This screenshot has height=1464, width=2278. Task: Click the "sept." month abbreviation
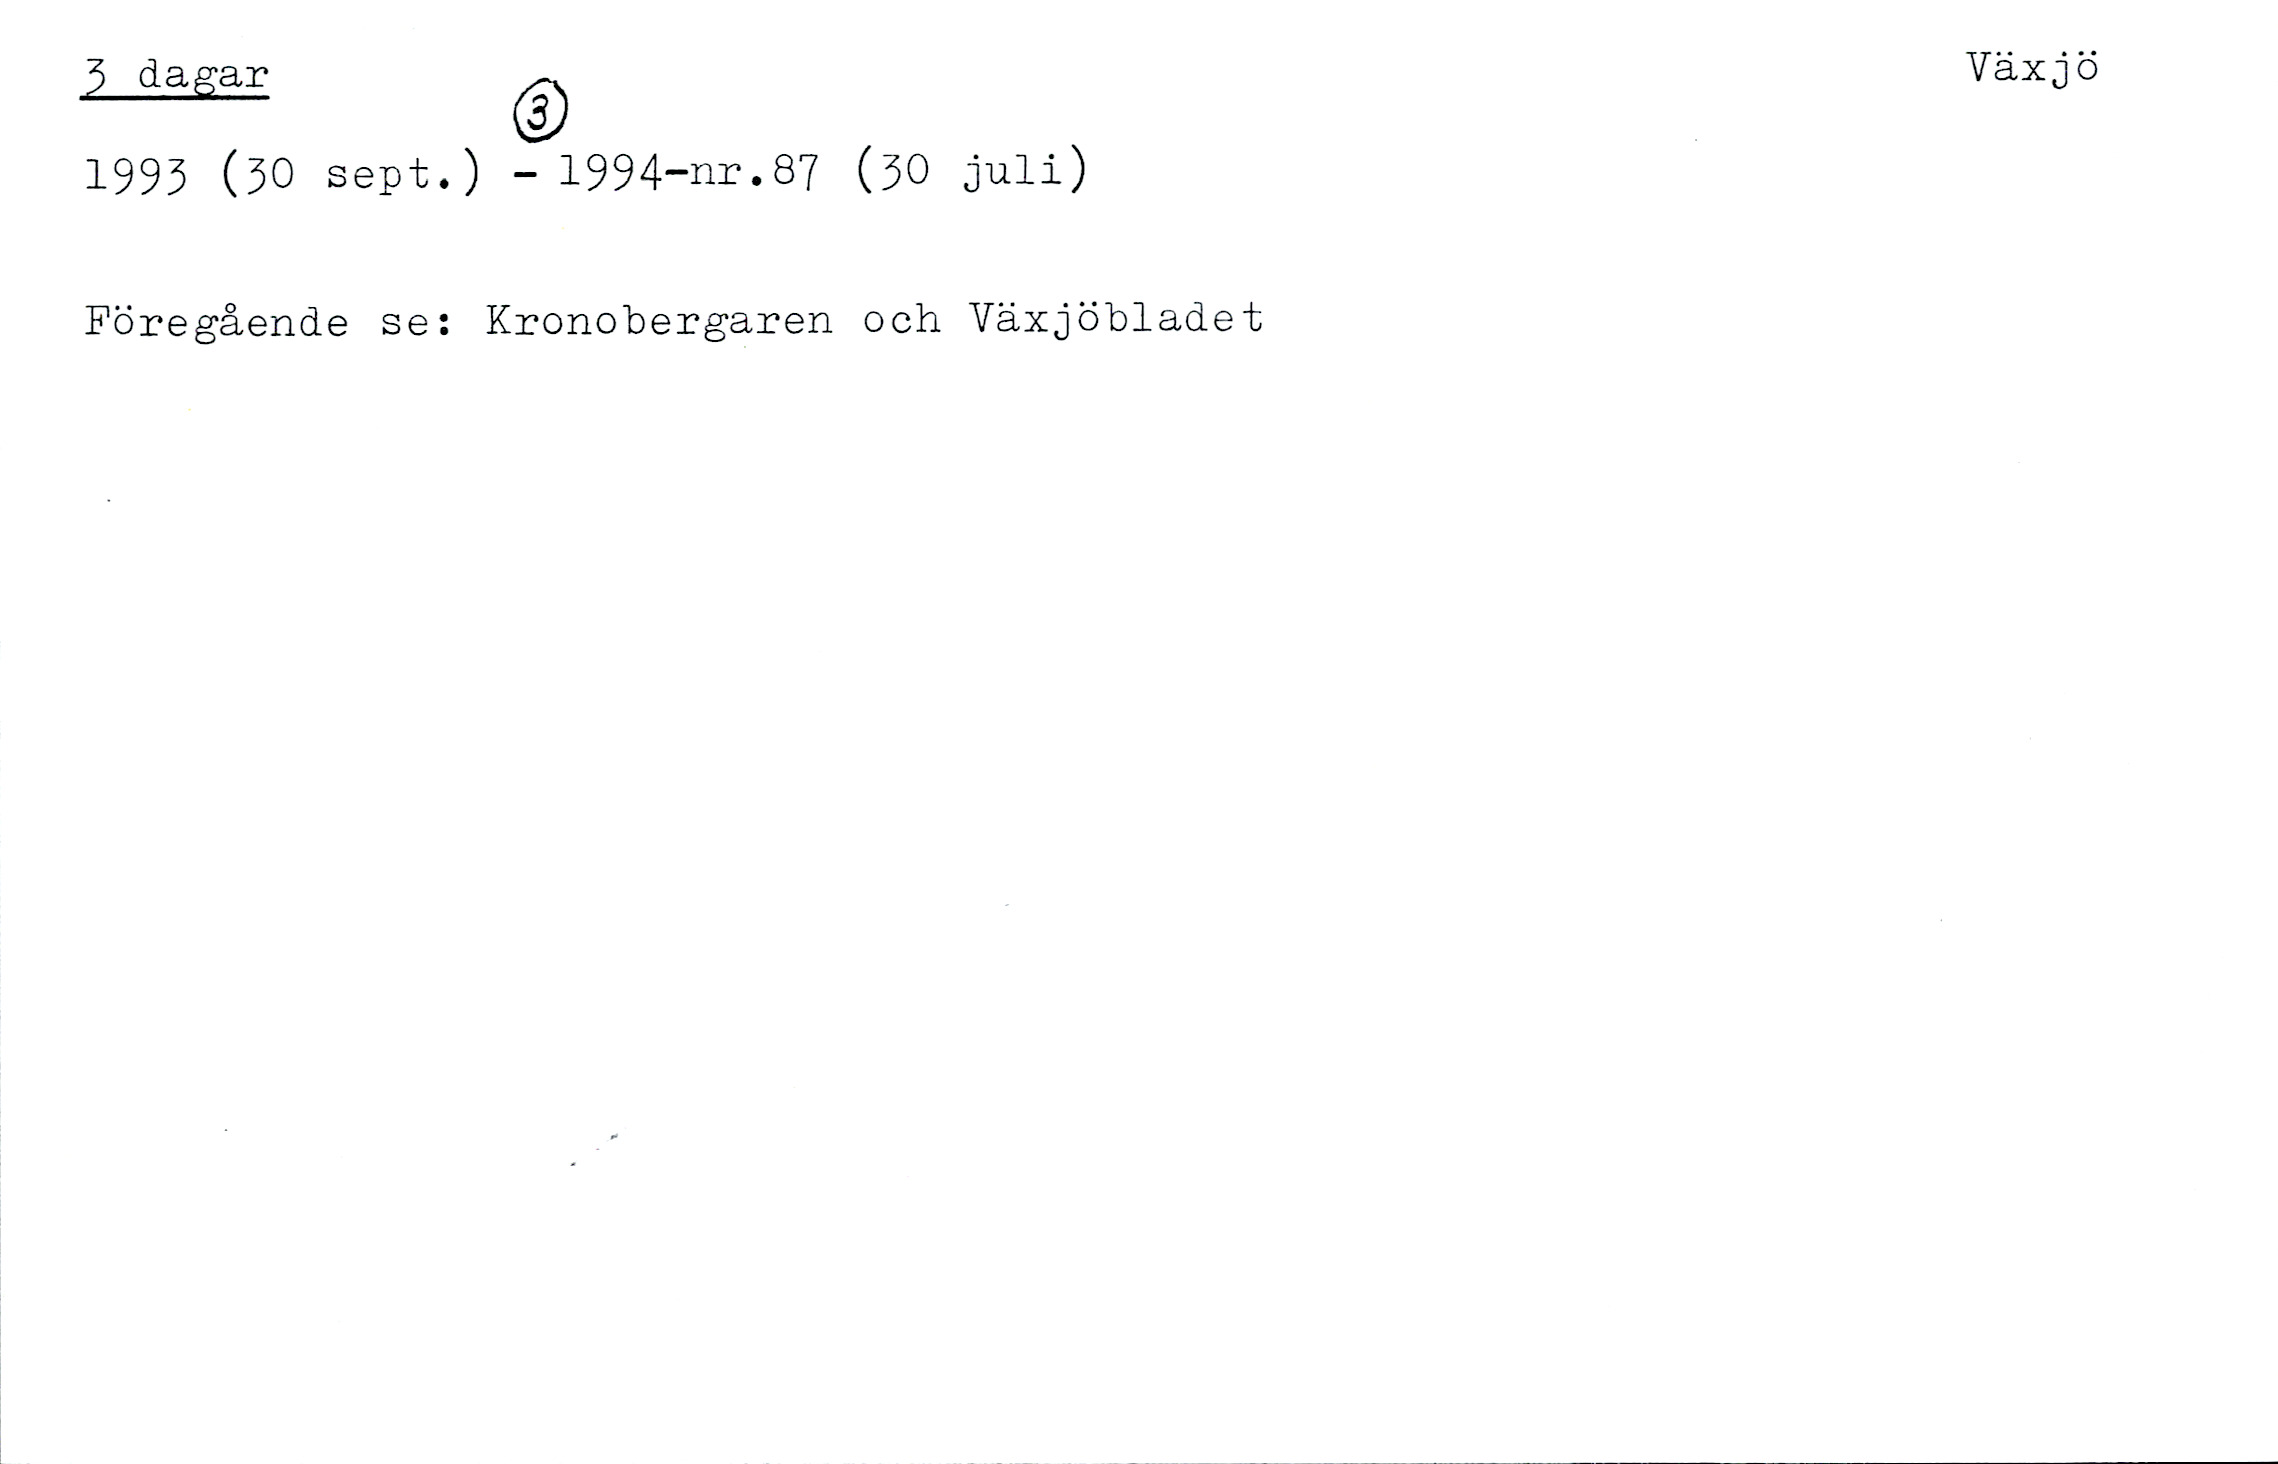(x=391, y=177)
